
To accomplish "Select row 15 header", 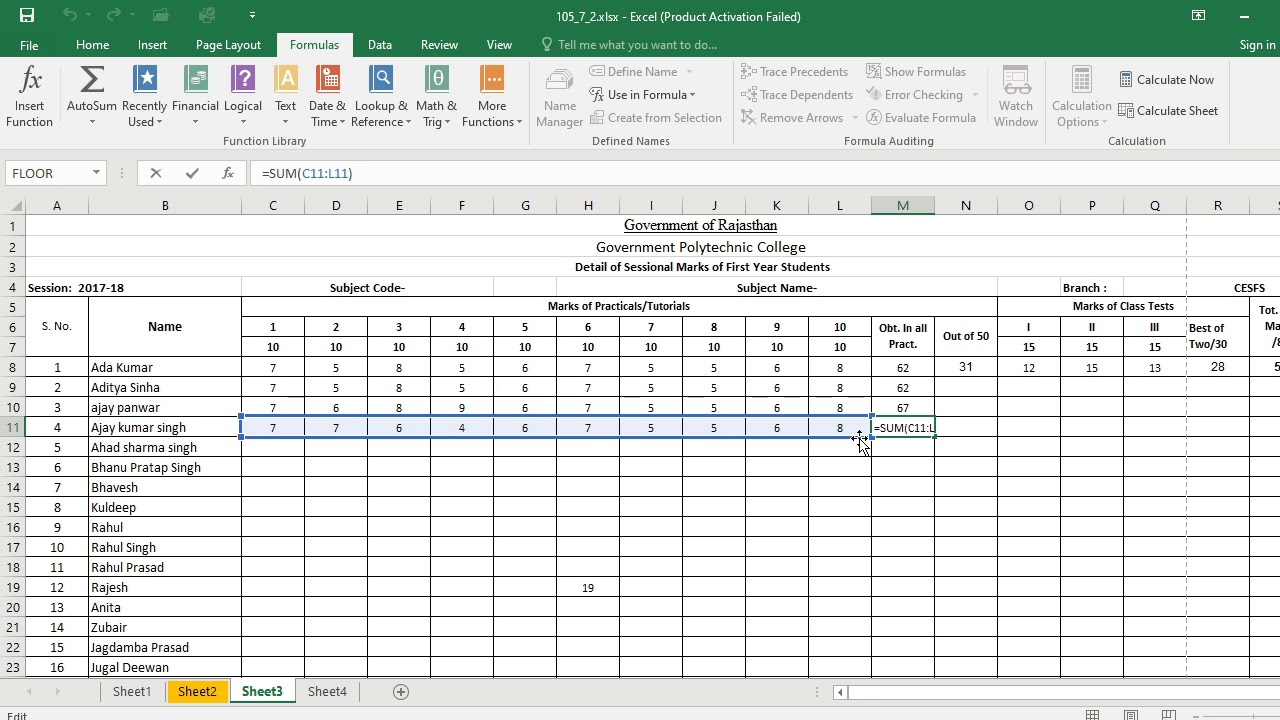I will 13,507.
